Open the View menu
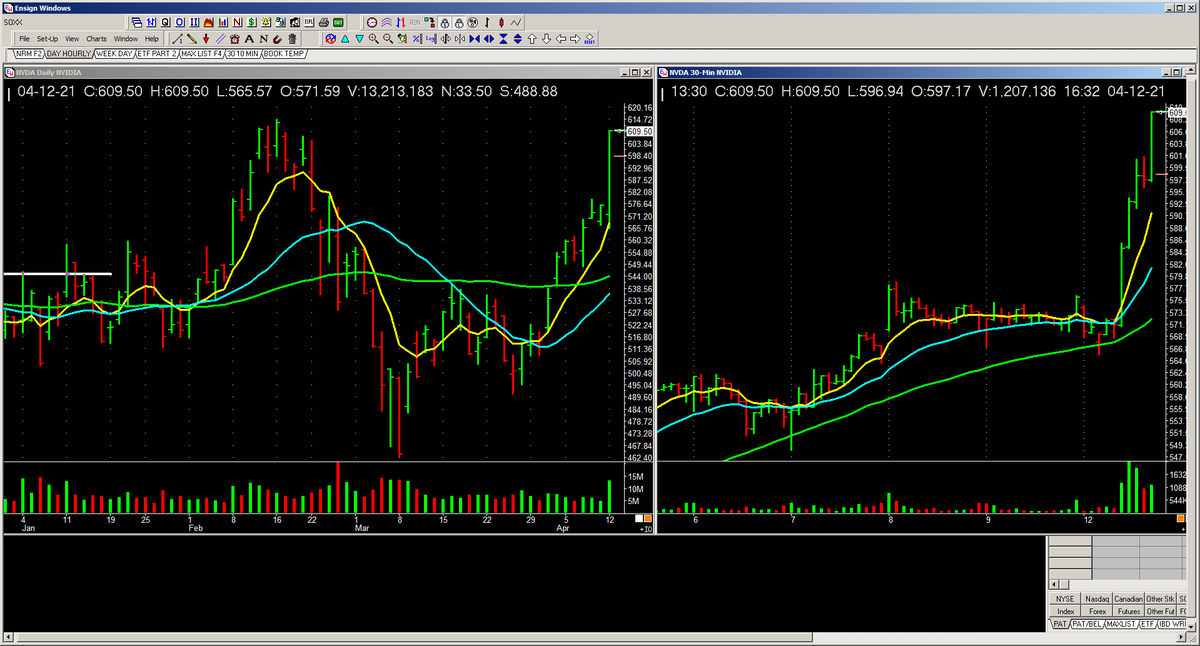Screen dimensions: 1200x646 point(72,39)
